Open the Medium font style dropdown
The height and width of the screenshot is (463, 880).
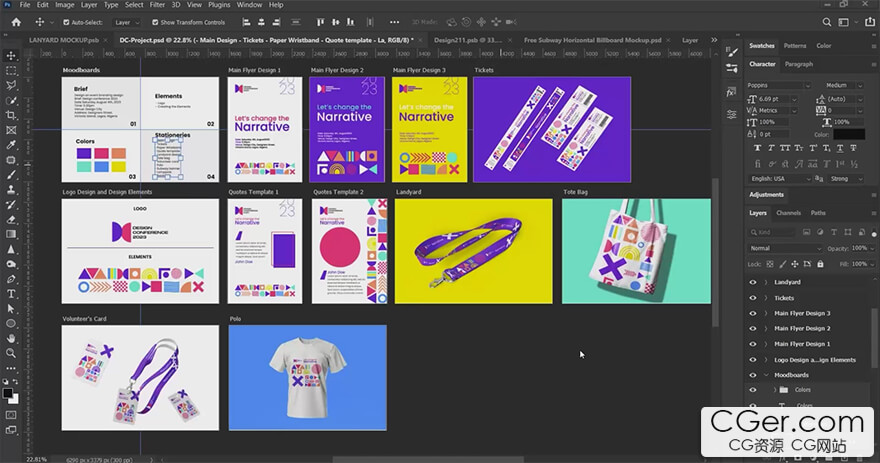844,85
